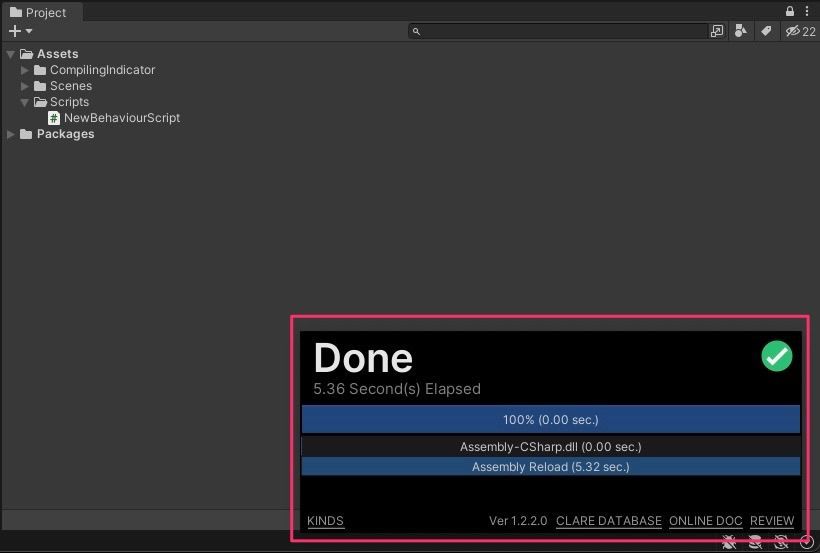Collapse the Assets root folder arrow

[10, 54]
